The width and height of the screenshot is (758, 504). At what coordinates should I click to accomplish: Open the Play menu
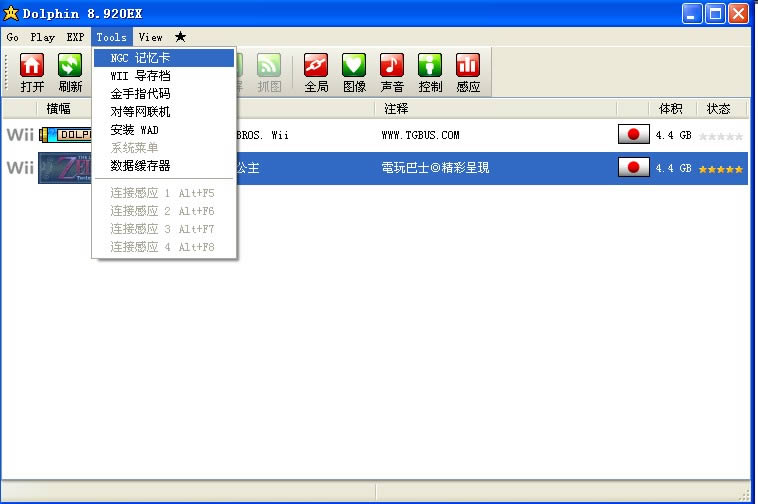click(43, 37)
